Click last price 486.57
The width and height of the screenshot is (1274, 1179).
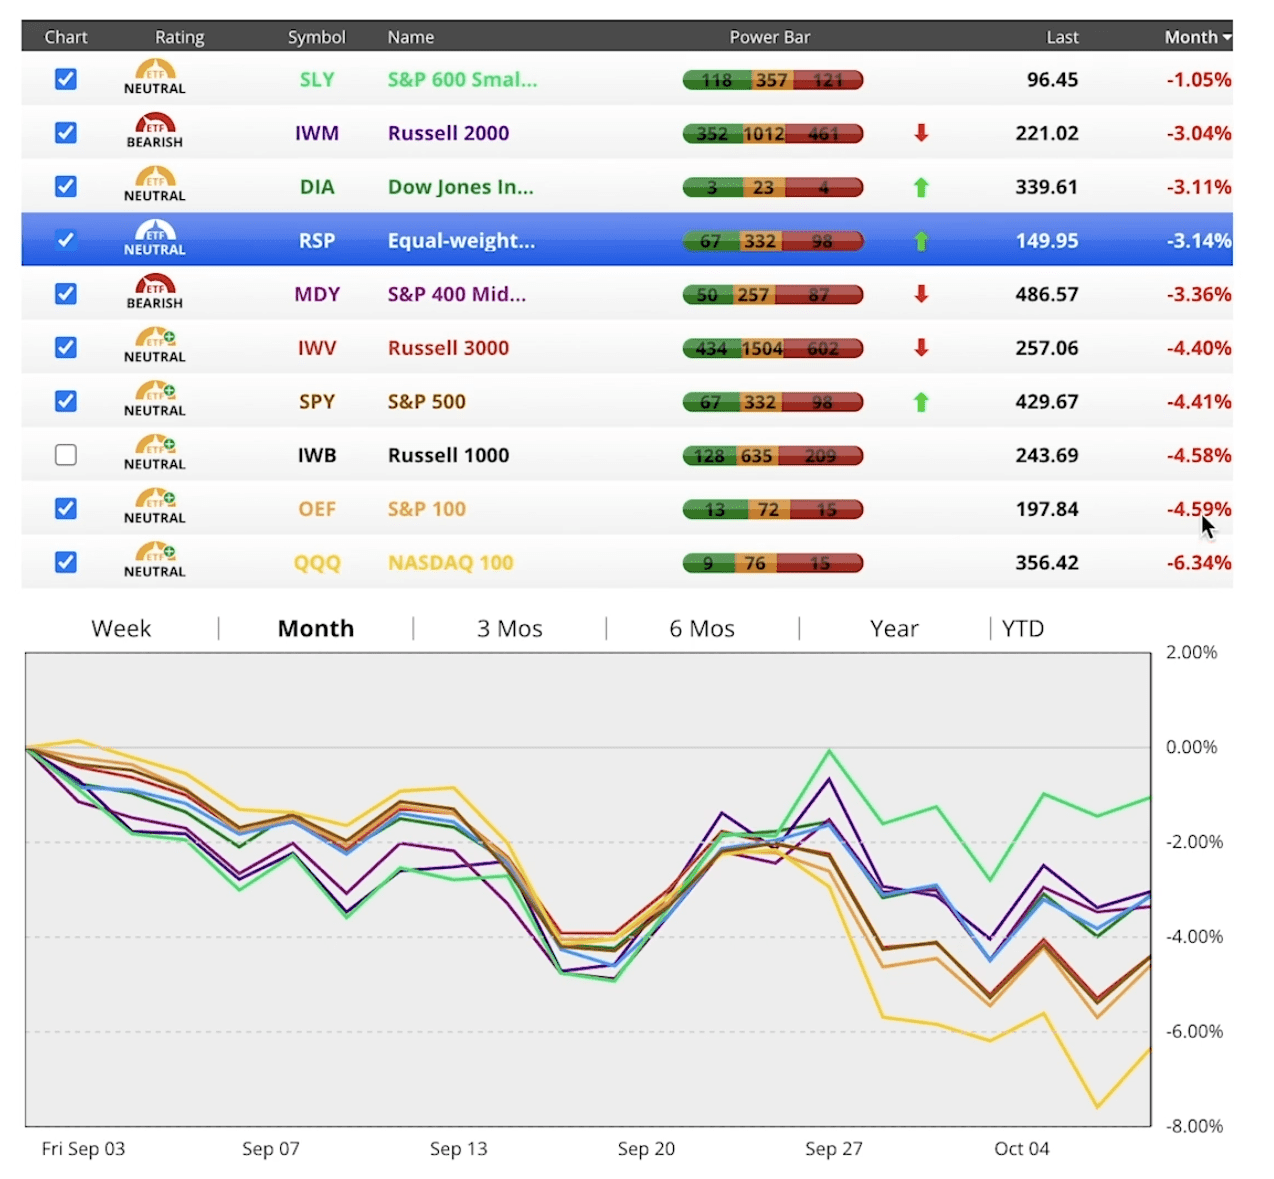click(x=1047, y=294)
